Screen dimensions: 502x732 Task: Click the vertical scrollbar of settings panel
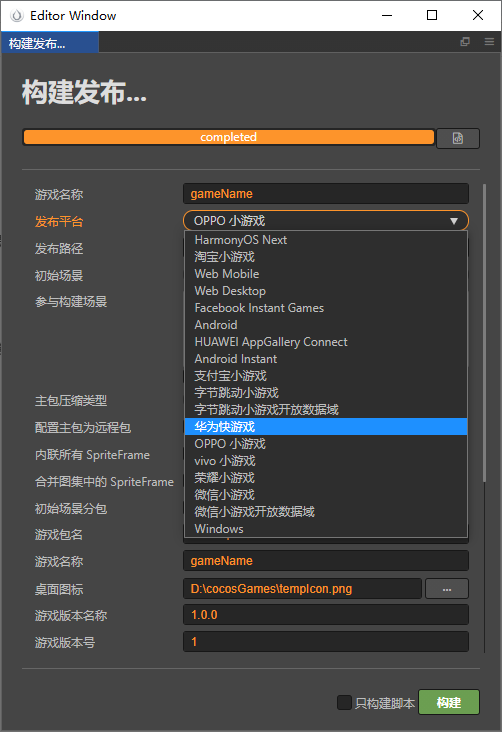point(484,332)
